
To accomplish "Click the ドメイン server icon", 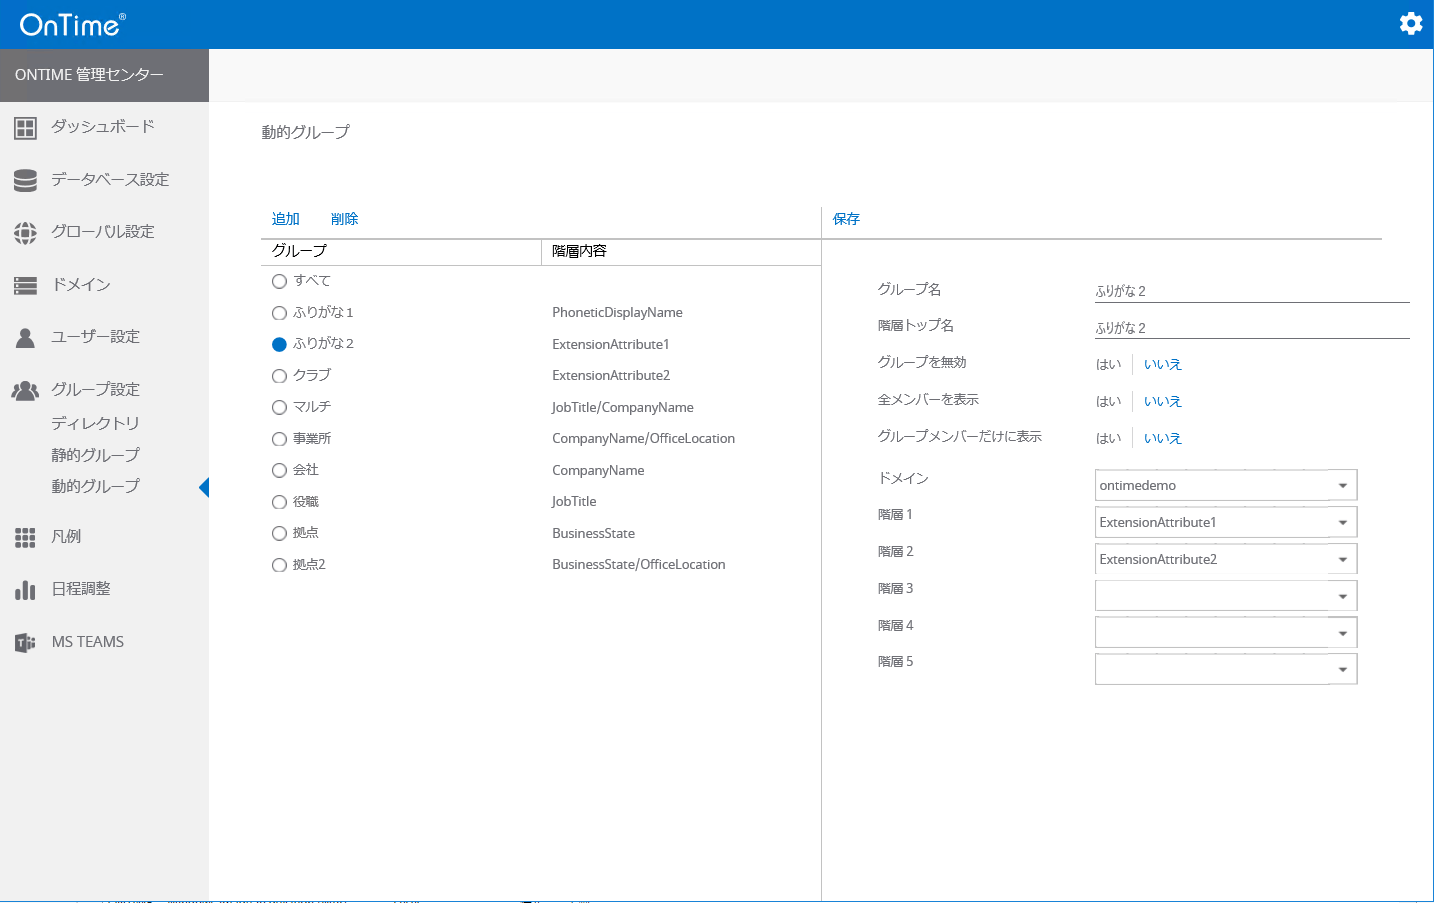I will click(x=26, y=285).
